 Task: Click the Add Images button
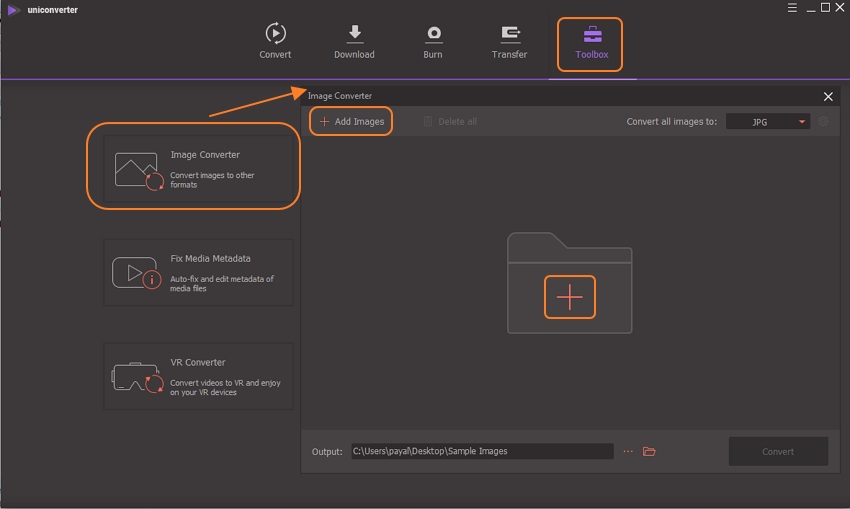[x=351, y=121]
